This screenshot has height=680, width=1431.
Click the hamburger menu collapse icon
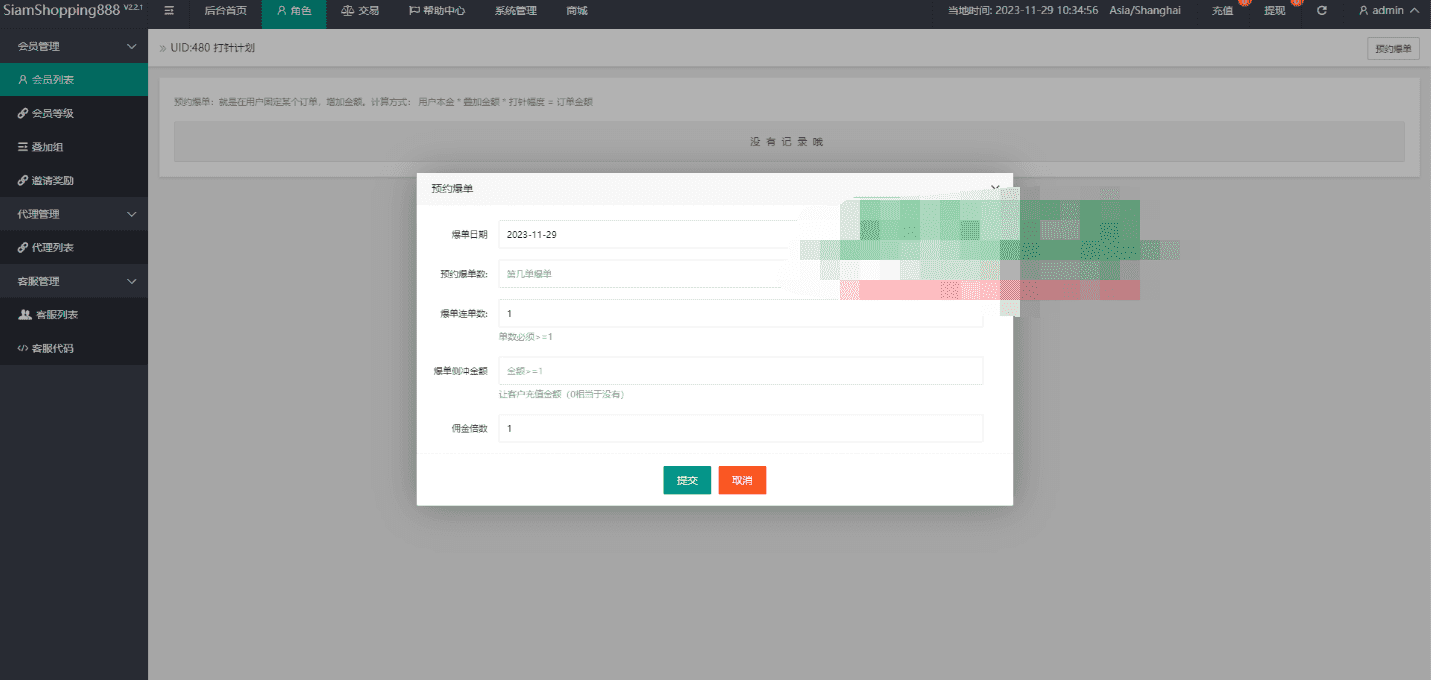coord(169,11)
